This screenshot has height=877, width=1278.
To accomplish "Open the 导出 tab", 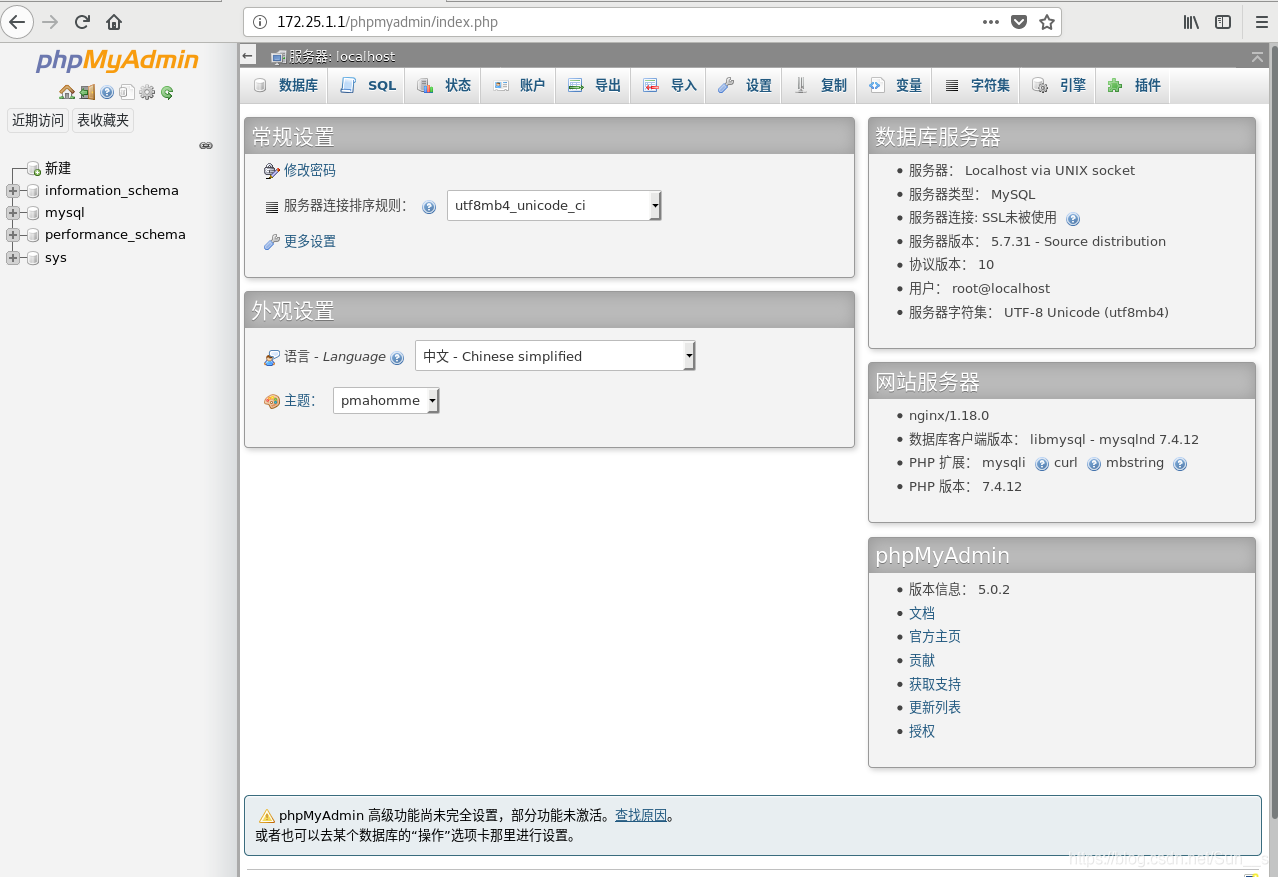I will click(594, 86).
